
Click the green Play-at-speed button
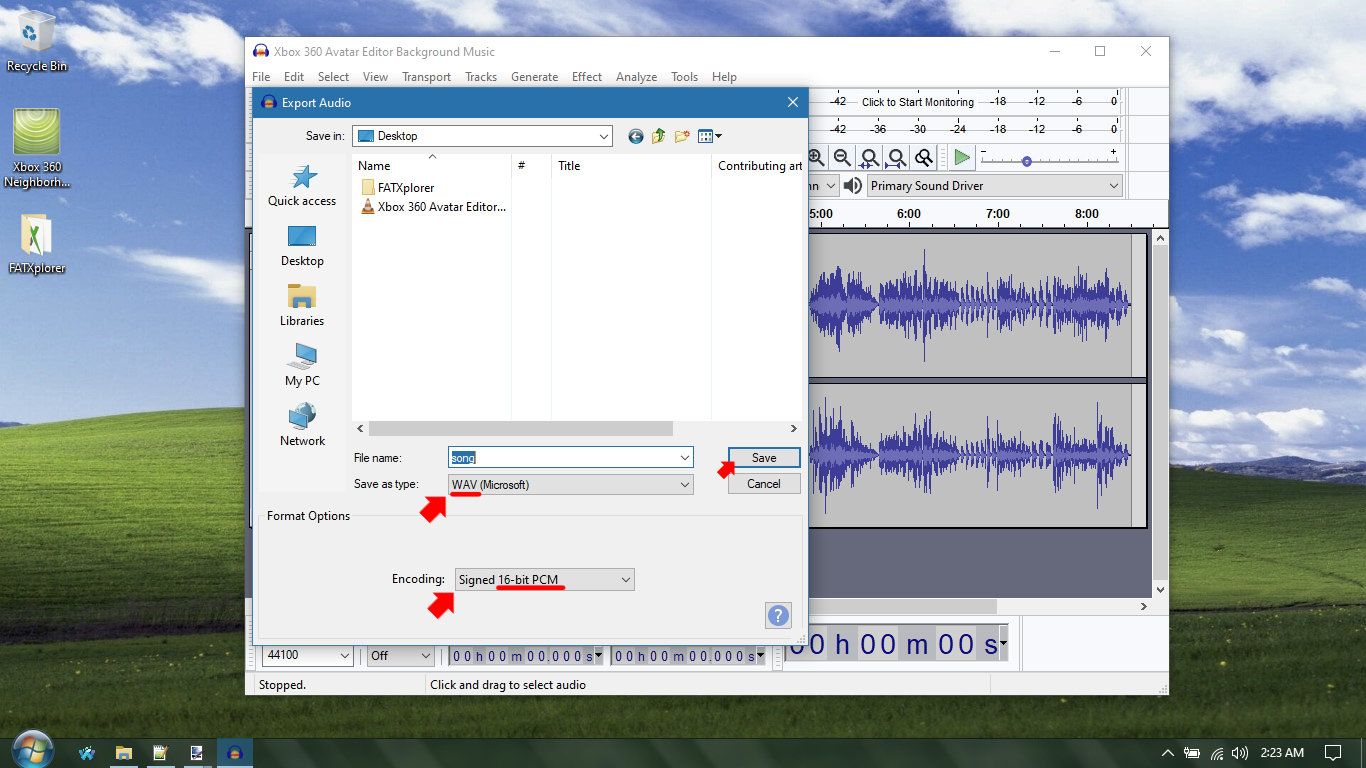961,158
